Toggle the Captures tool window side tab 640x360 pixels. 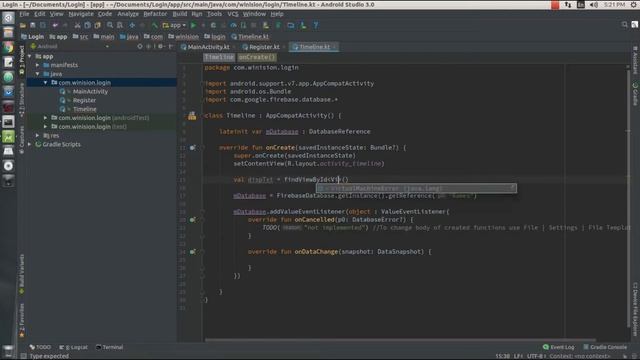coord(22,139)
